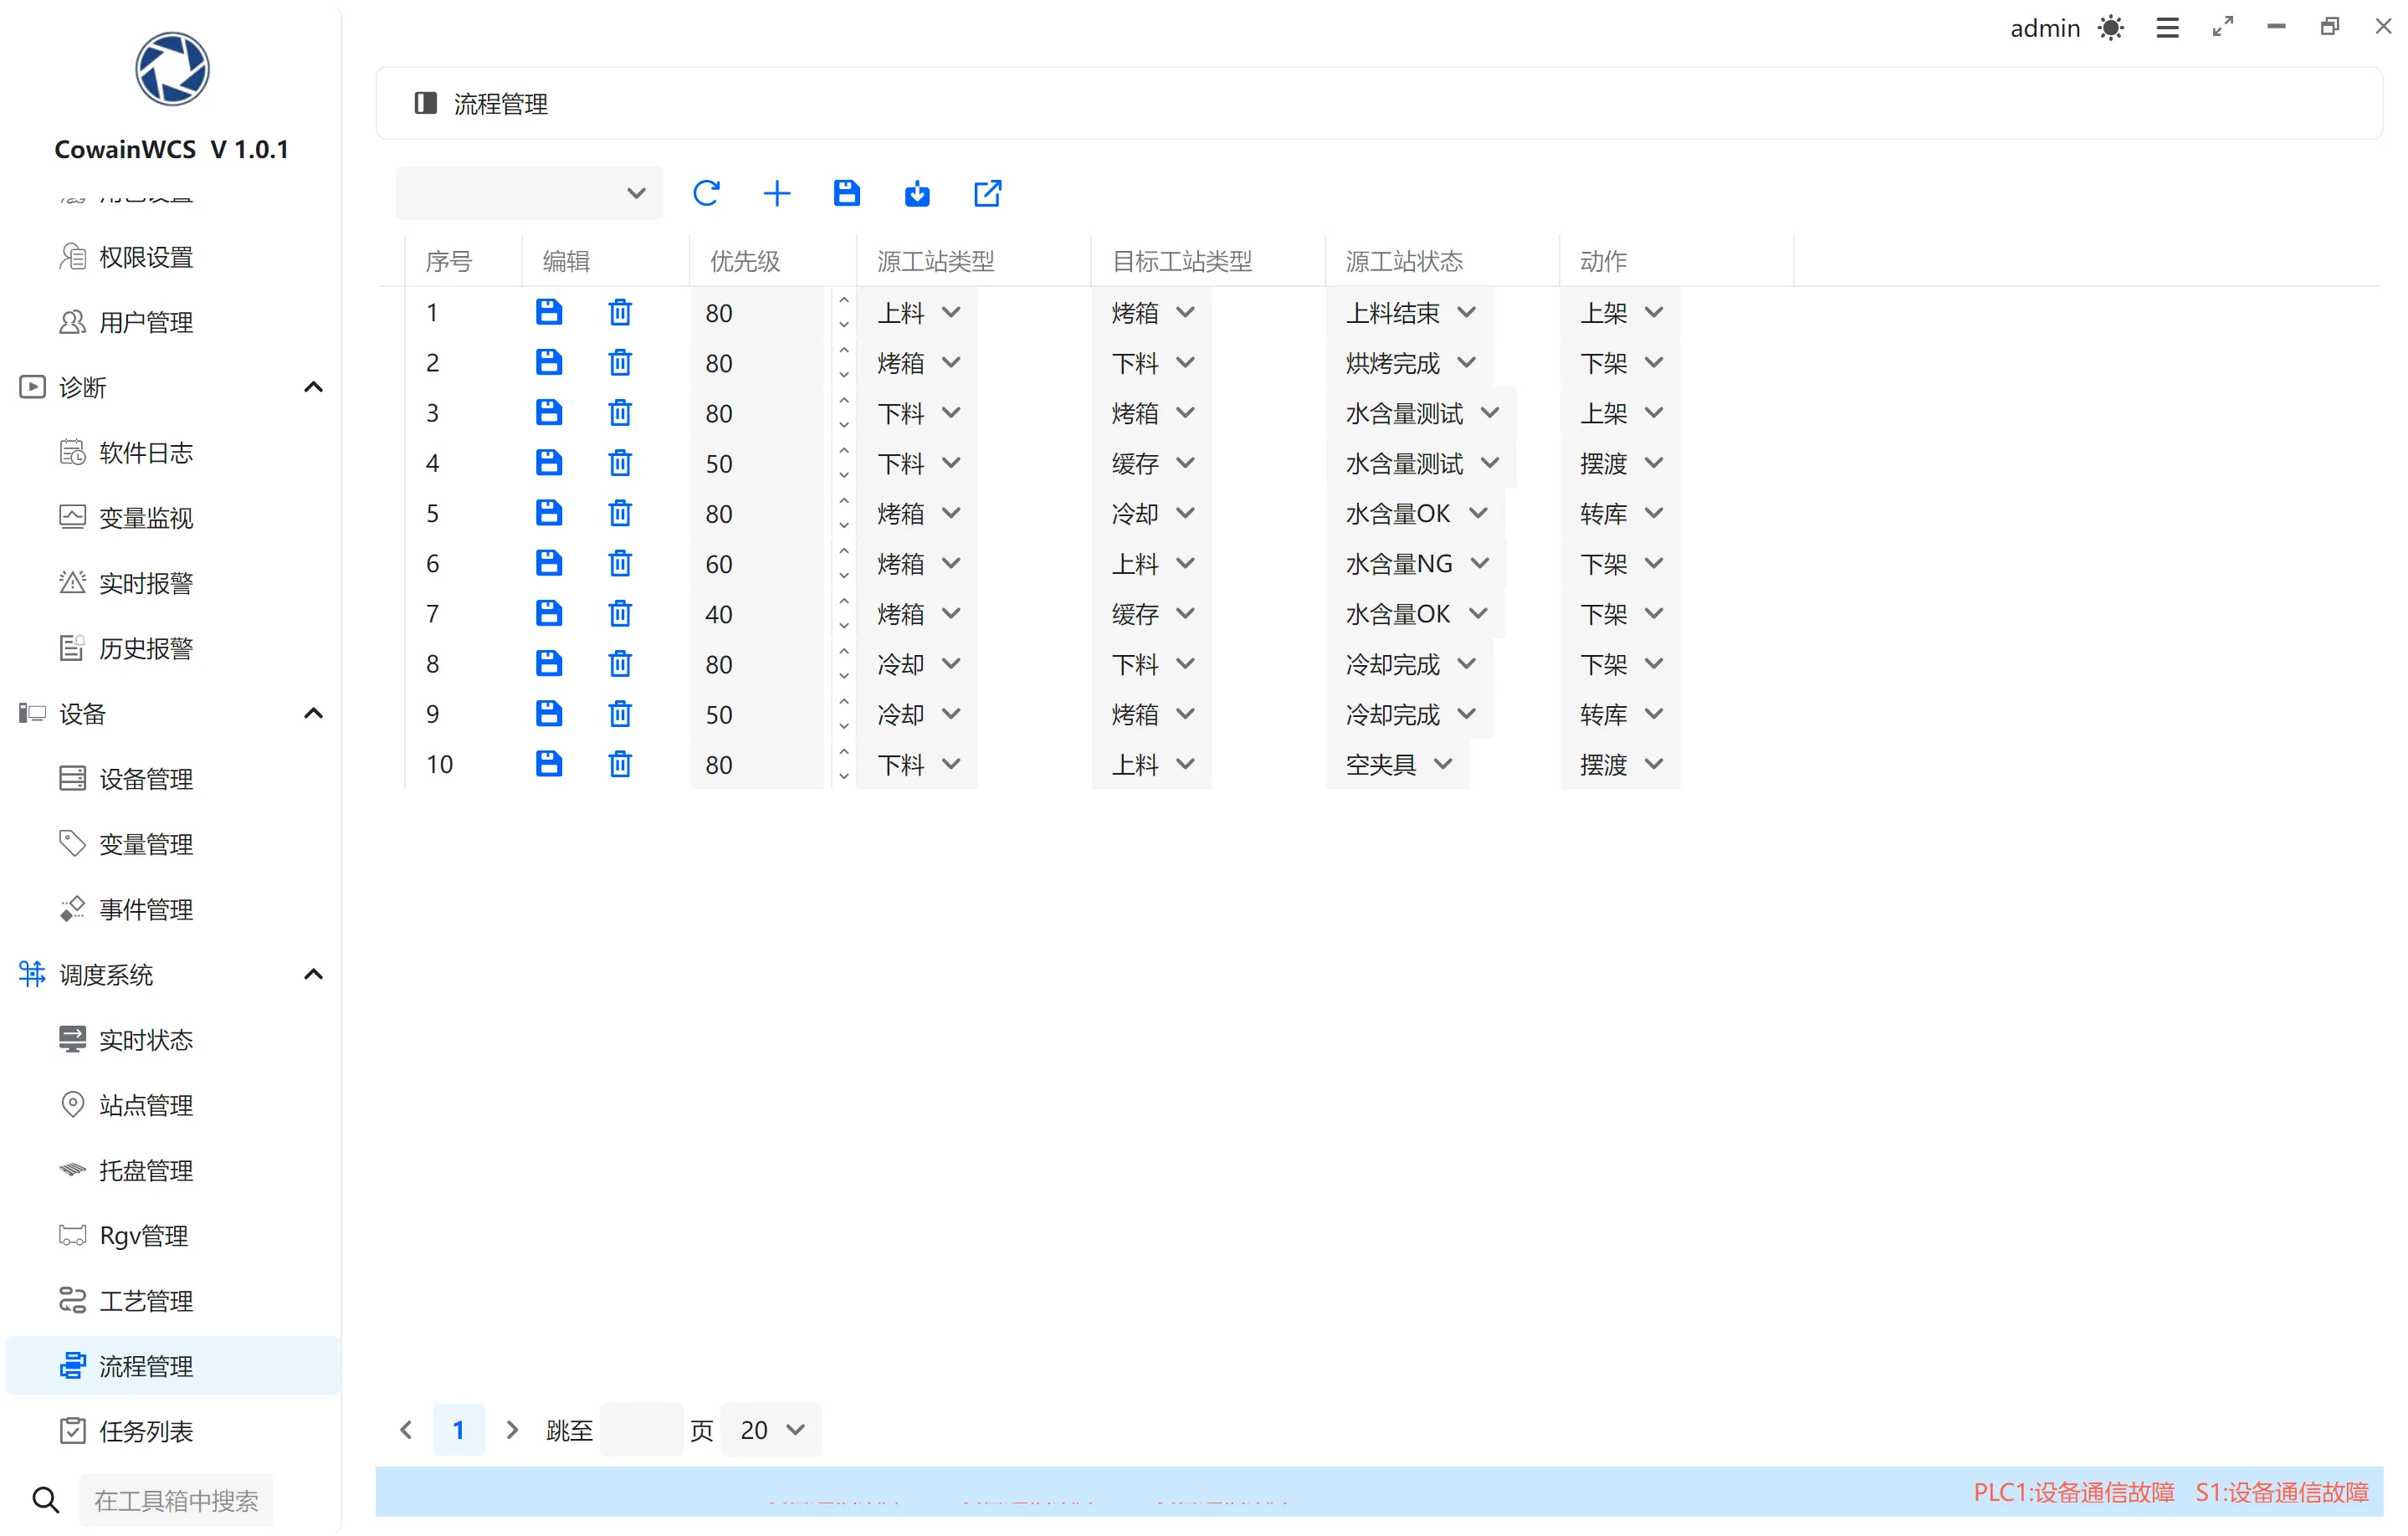Open row 1 源工站类型 dropdown 上料

918,313
